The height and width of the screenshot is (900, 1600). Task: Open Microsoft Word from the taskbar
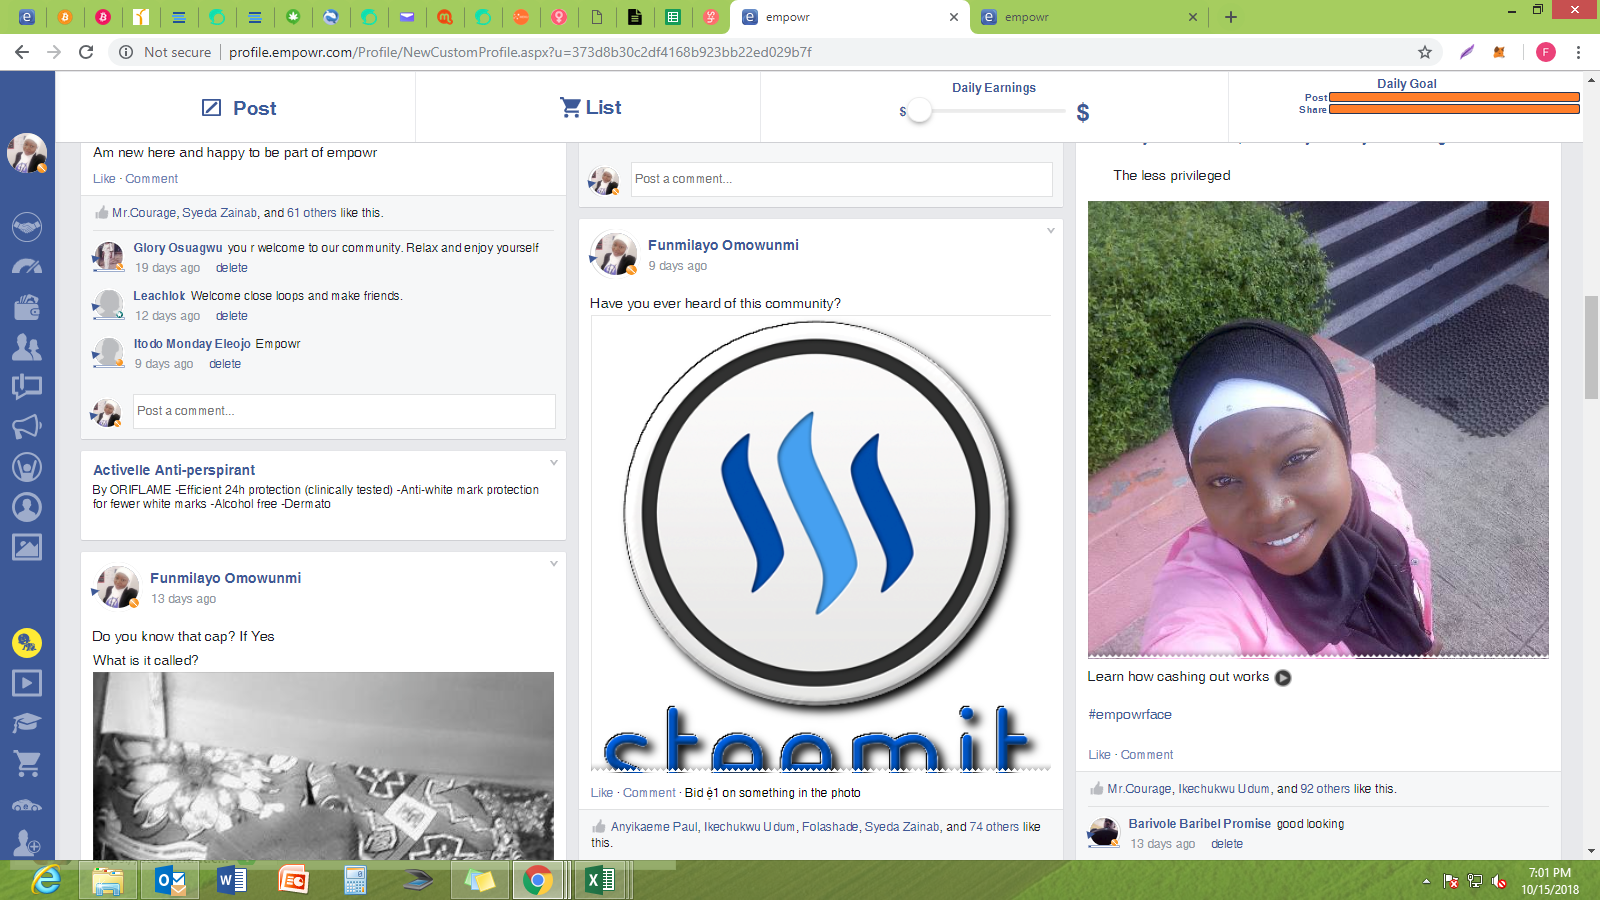[x=231, y=880]
